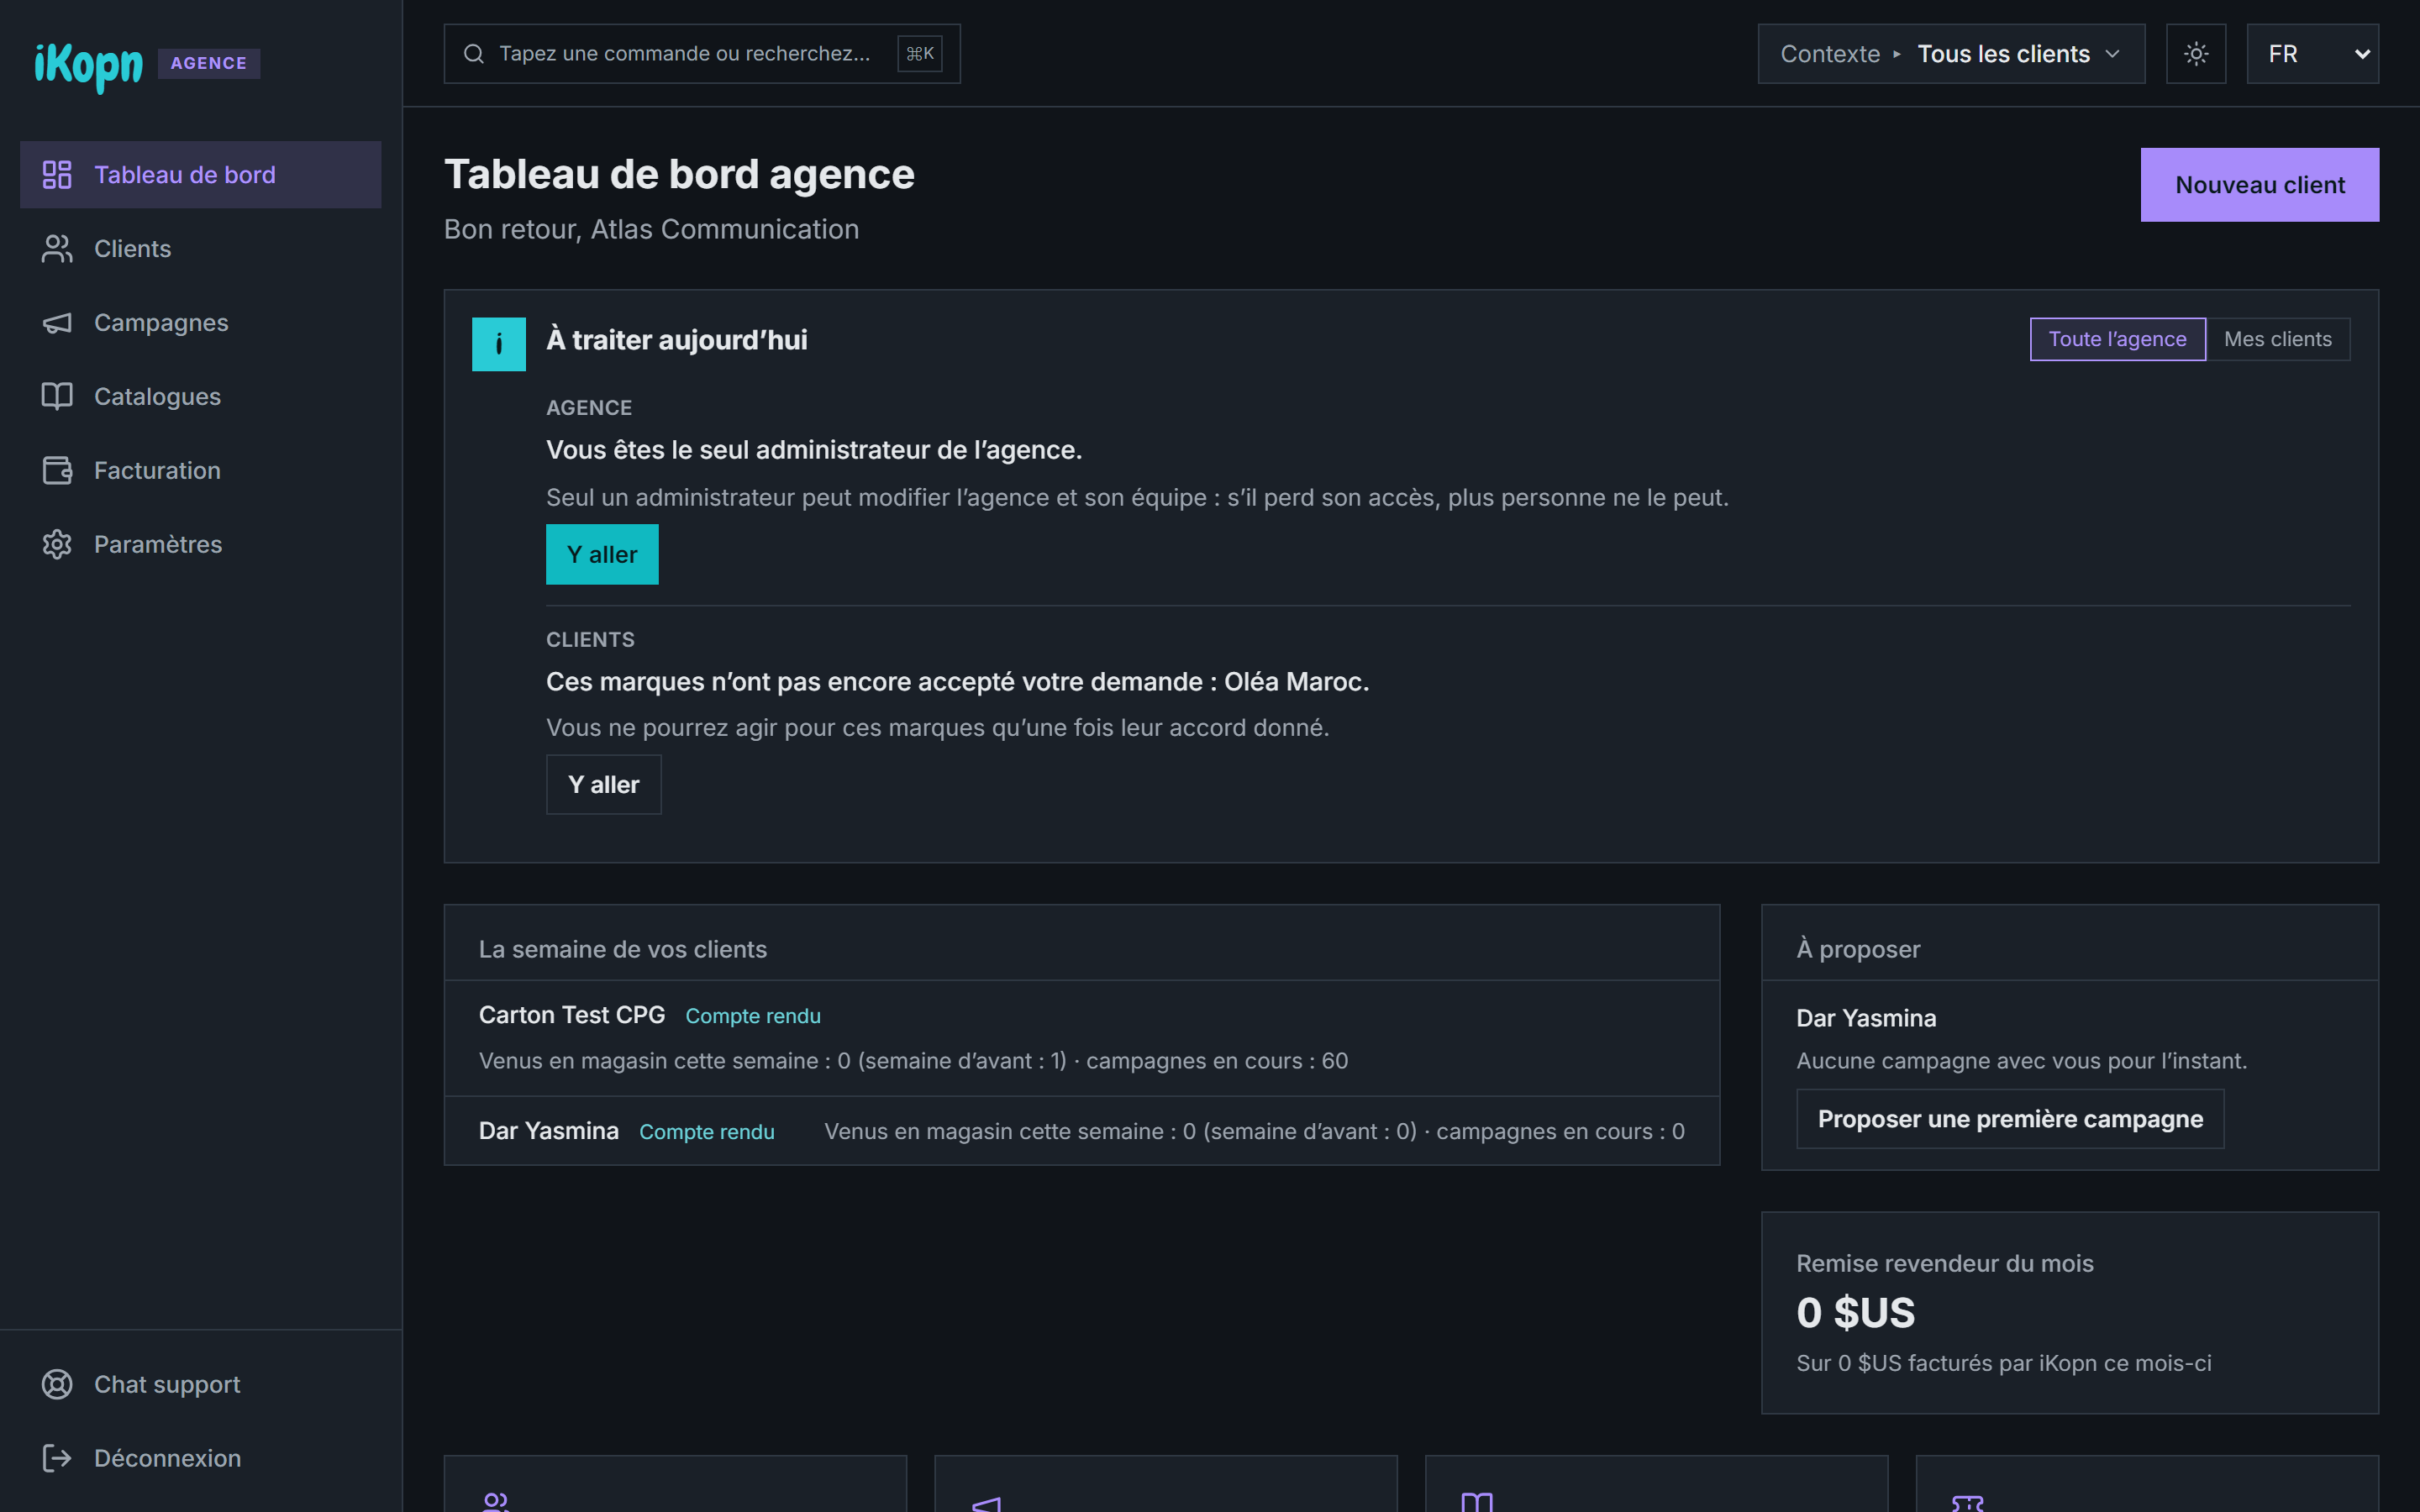
Task: Click the ⌘K shortcut badge
Action: click(920, 54)
